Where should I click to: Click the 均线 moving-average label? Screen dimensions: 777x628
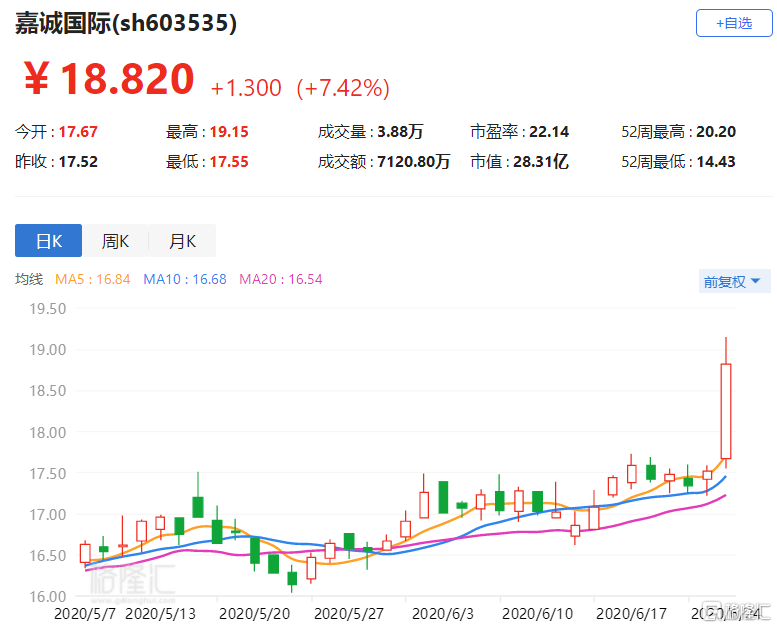[x=29, y=279]
